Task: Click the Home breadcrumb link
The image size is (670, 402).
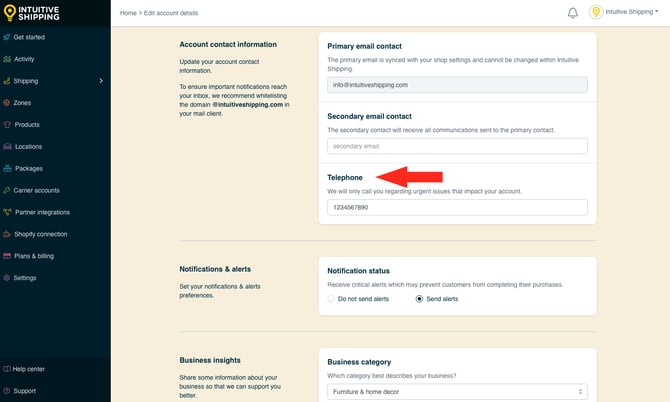Action: 128,13
